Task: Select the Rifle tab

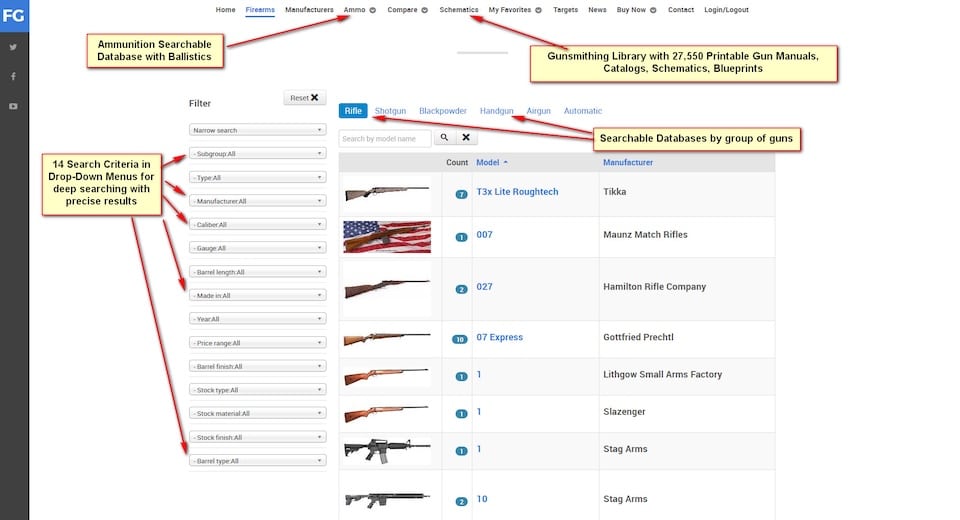Action: 353,111
